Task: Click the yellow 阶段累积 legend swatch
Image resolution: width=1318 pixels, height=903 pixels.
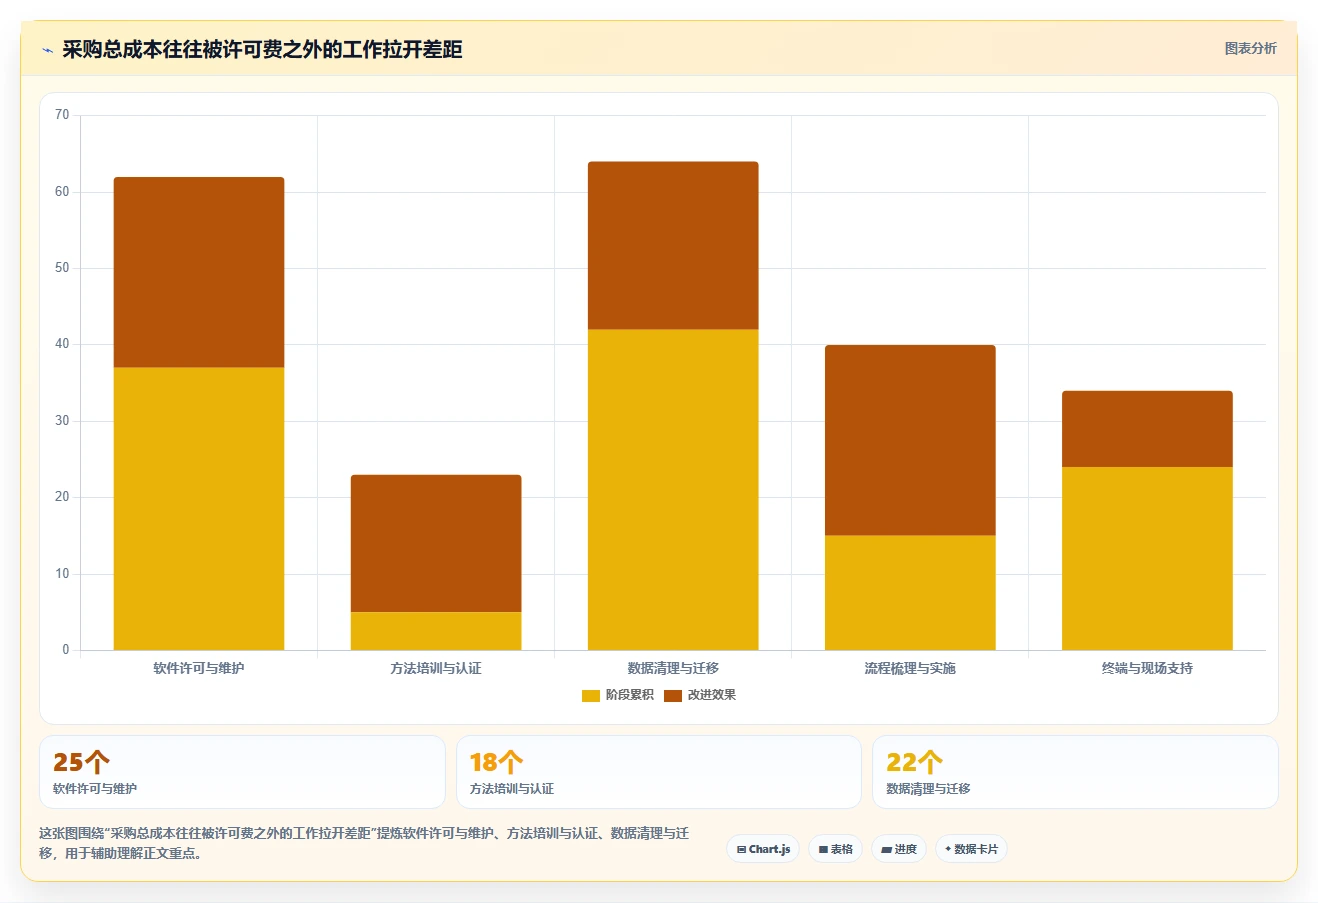Action: [x=590, y=696]
